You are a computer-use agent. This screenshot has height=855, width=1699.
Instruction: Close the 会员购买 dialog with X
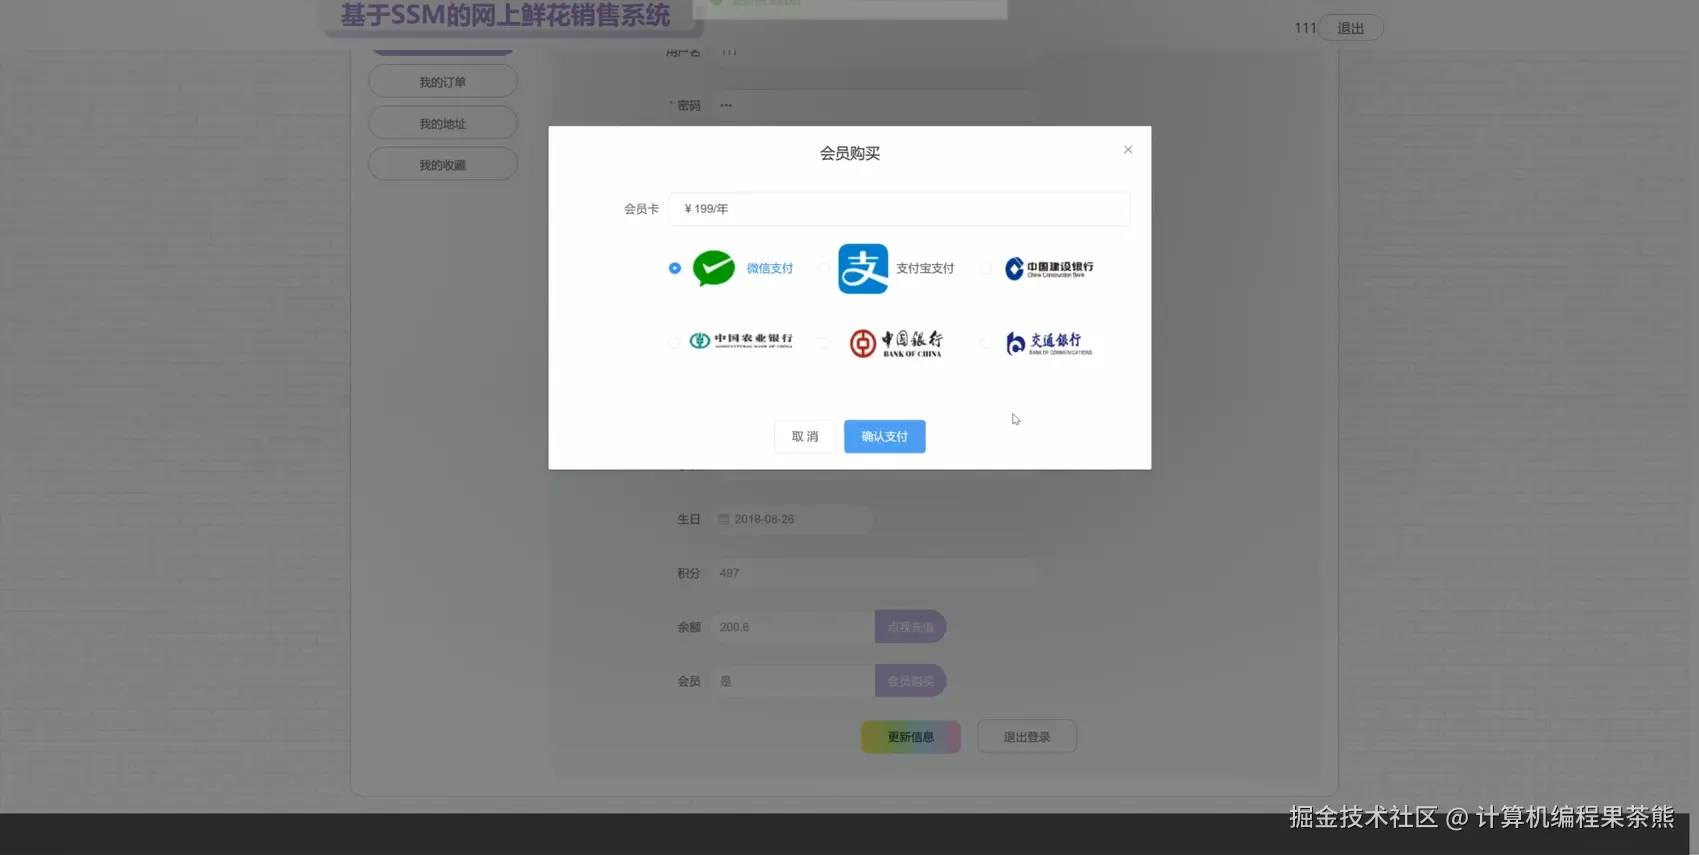1128,150
